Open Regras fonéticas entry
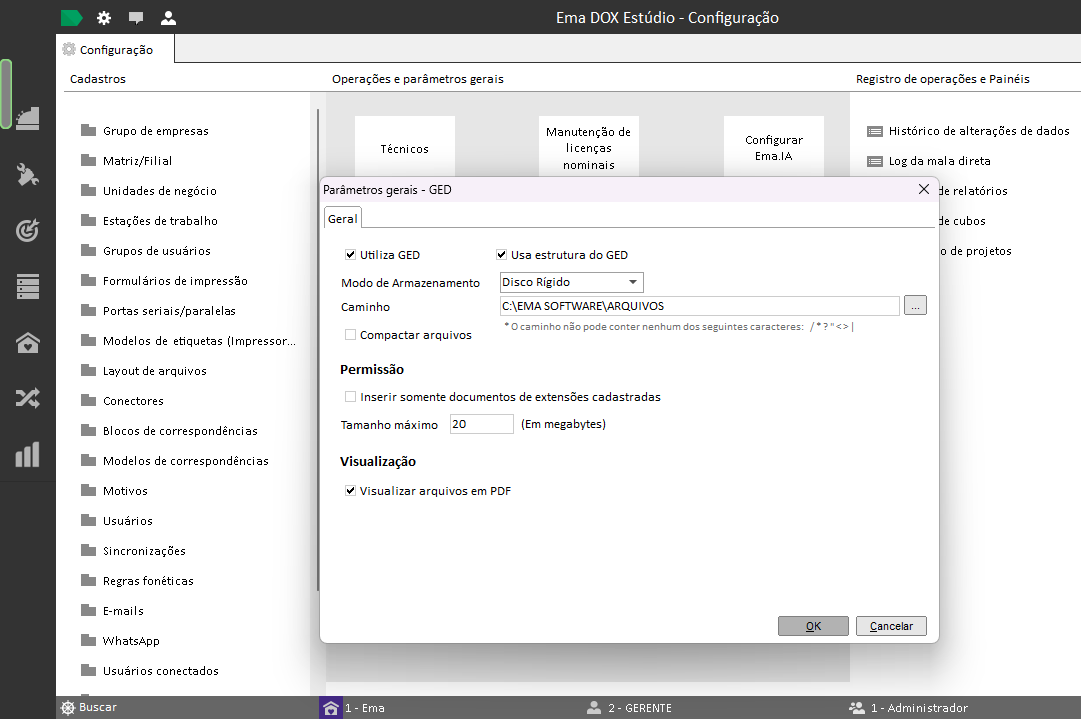 click(x=148, y=580)
